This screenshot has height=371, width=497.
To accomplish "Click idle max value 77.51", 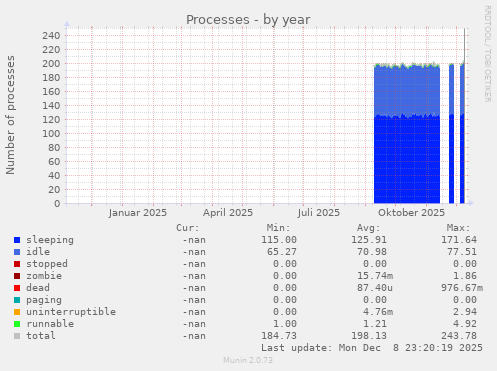I will (462, 252).
